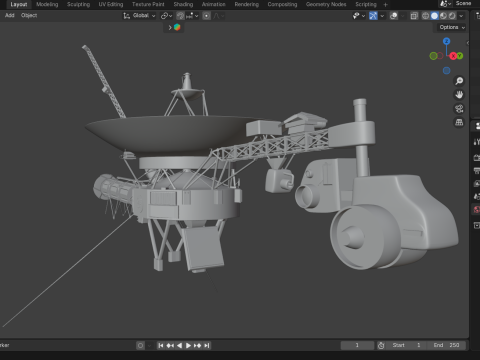Open proportional editing falloff dropdown
This screenshot has height=360, width=480.
coord(218,16)
